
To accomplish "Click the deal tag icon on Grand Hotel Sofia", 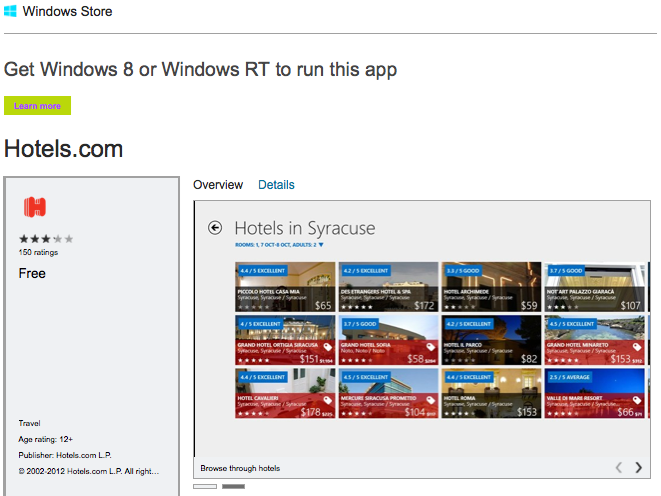I will (x=430, y=347).
